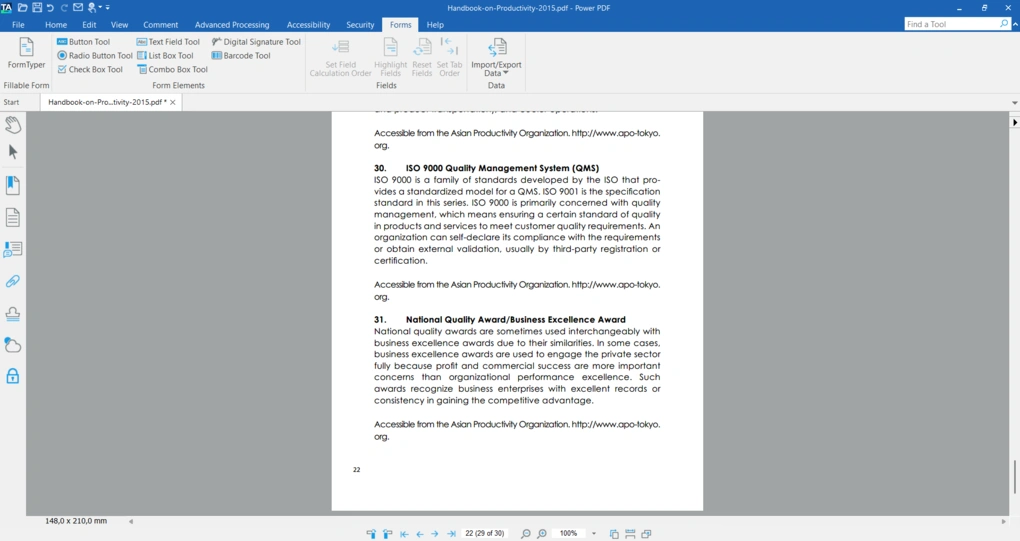Choose the Hand tool in the left sidebar
The height and width of the screenshot is (541, 1020).
pos(12,124)
